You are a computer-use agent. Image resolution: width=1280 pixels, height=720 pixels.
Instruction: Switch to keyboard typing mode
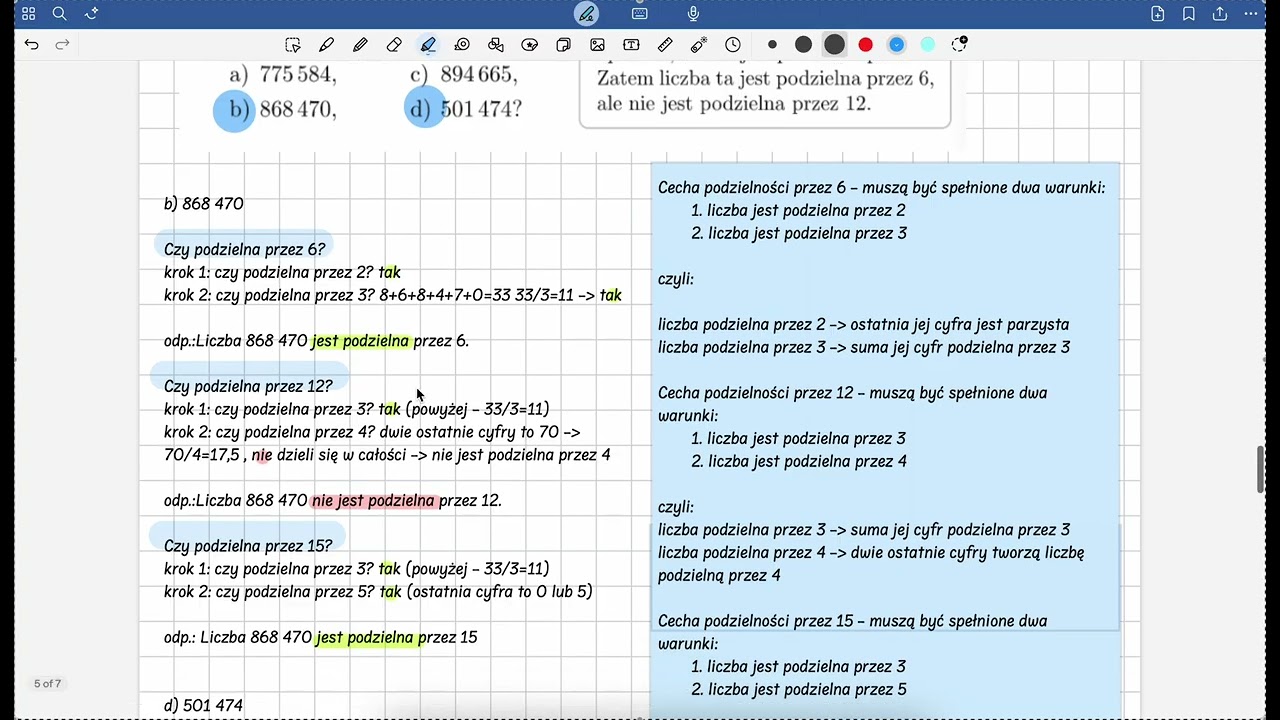[x=640, y=14]
